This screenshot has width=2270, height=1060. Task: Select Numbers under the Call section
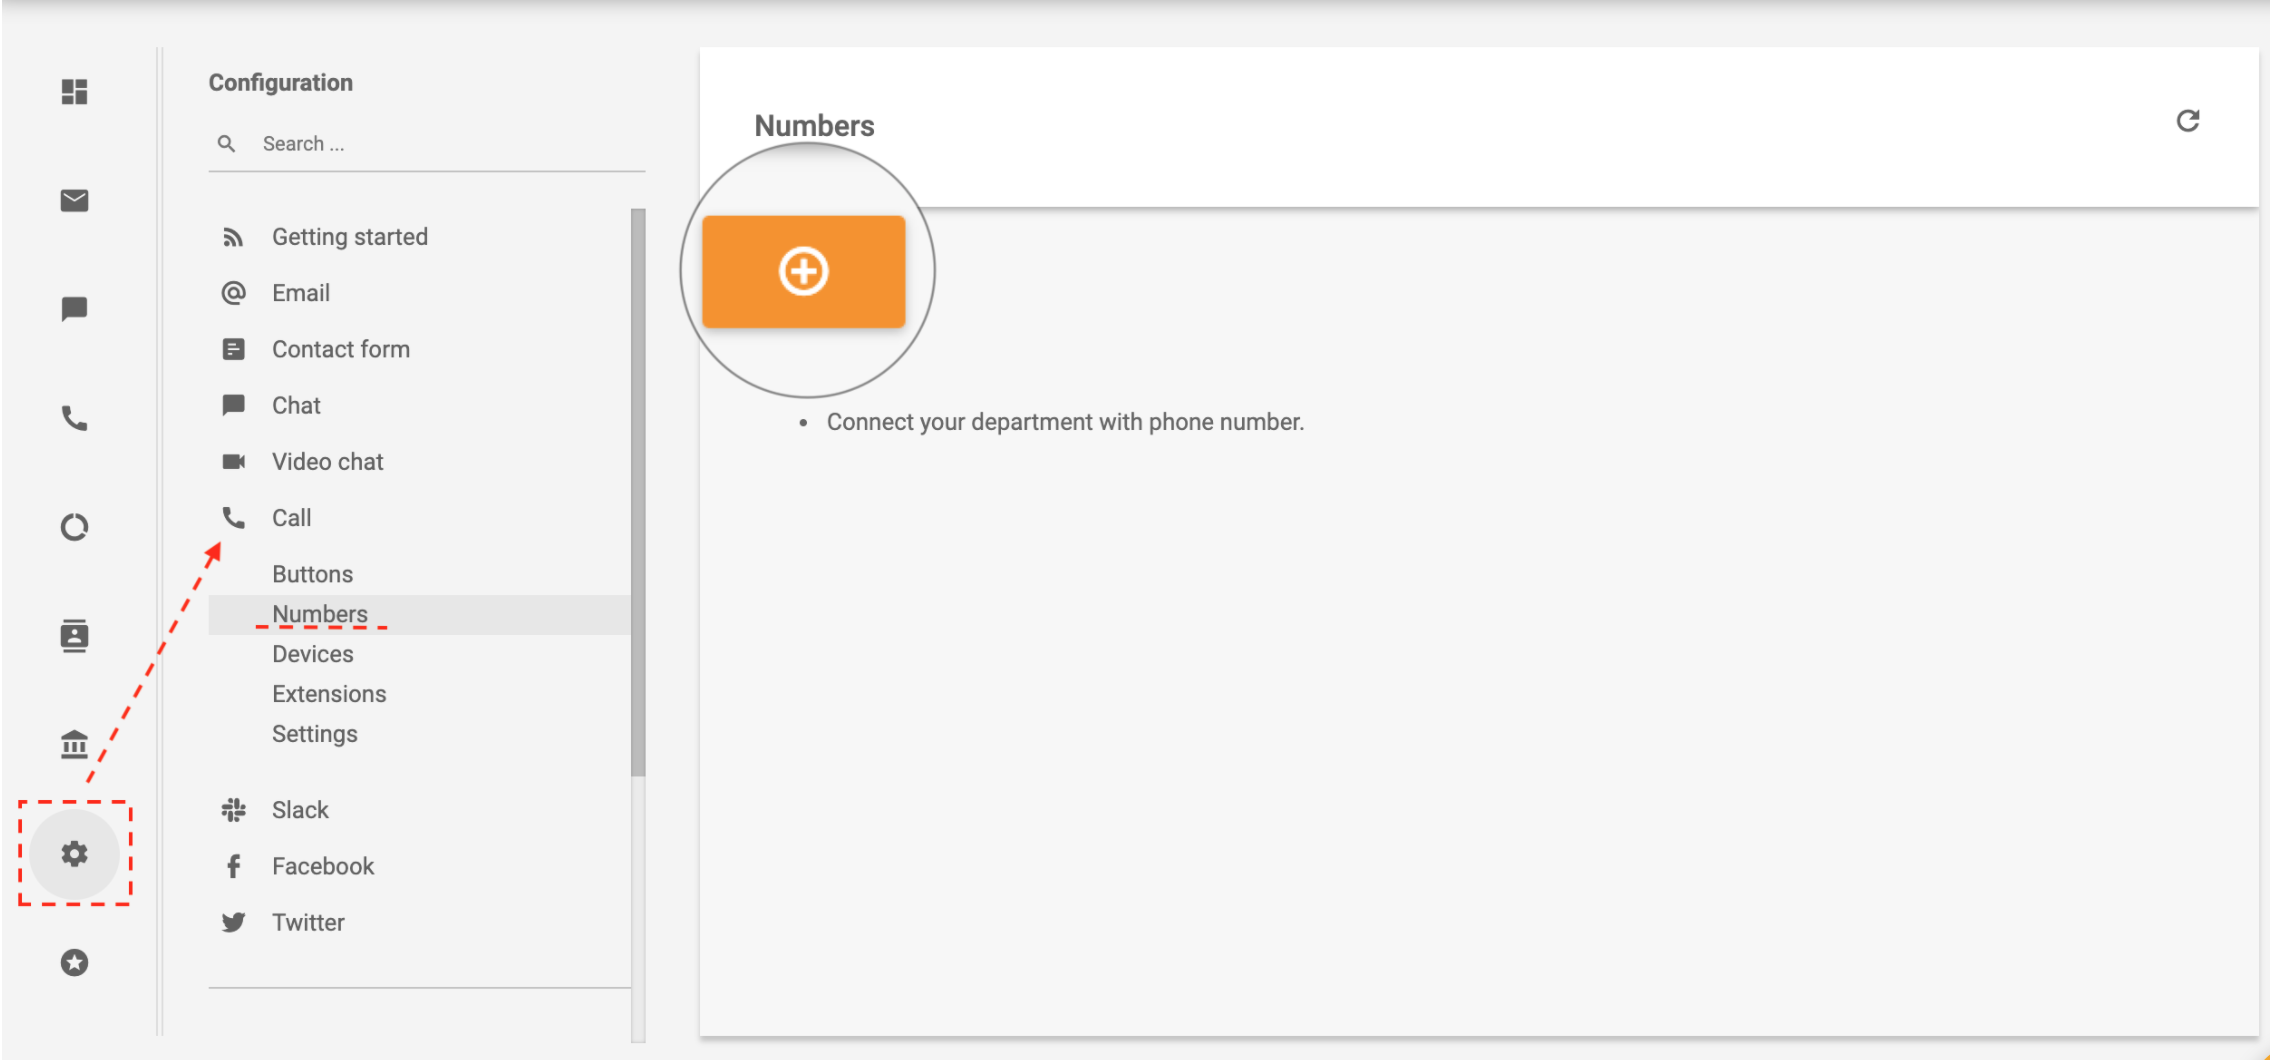[320, 613]
